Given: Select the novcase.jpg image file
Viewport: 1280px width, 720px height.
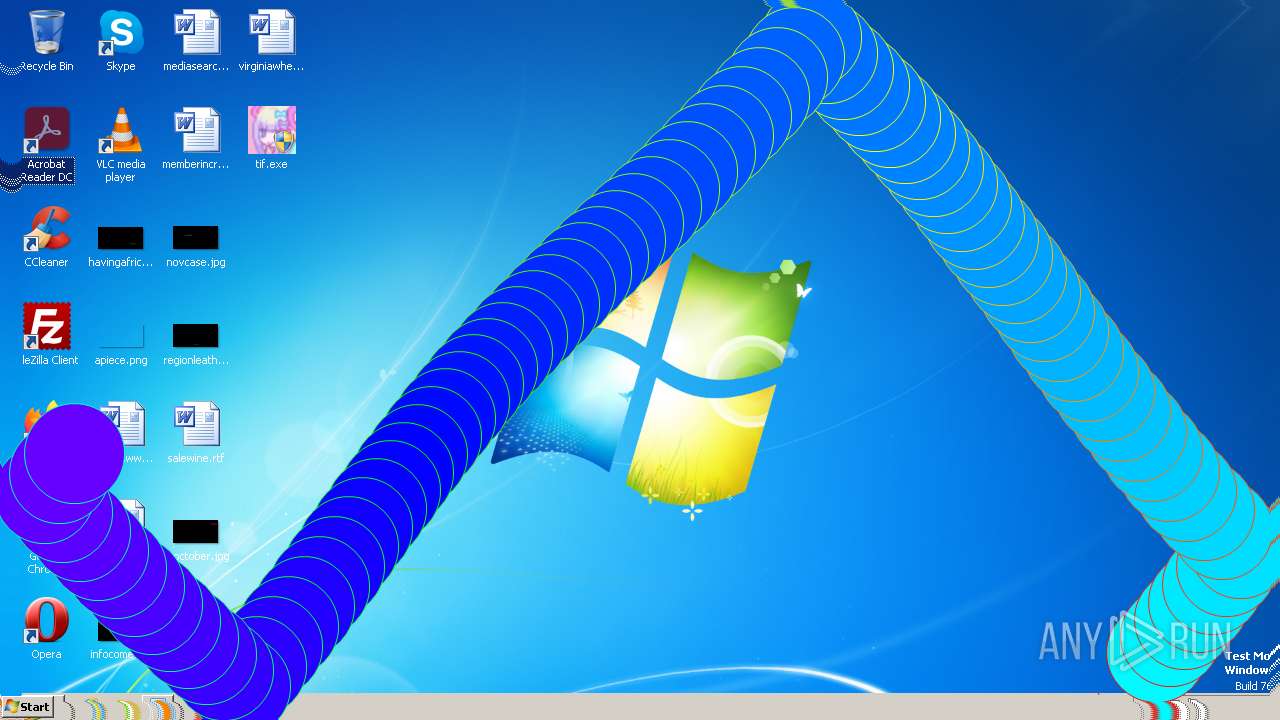Looking at the screenshot, I should (x=196, y=247).
